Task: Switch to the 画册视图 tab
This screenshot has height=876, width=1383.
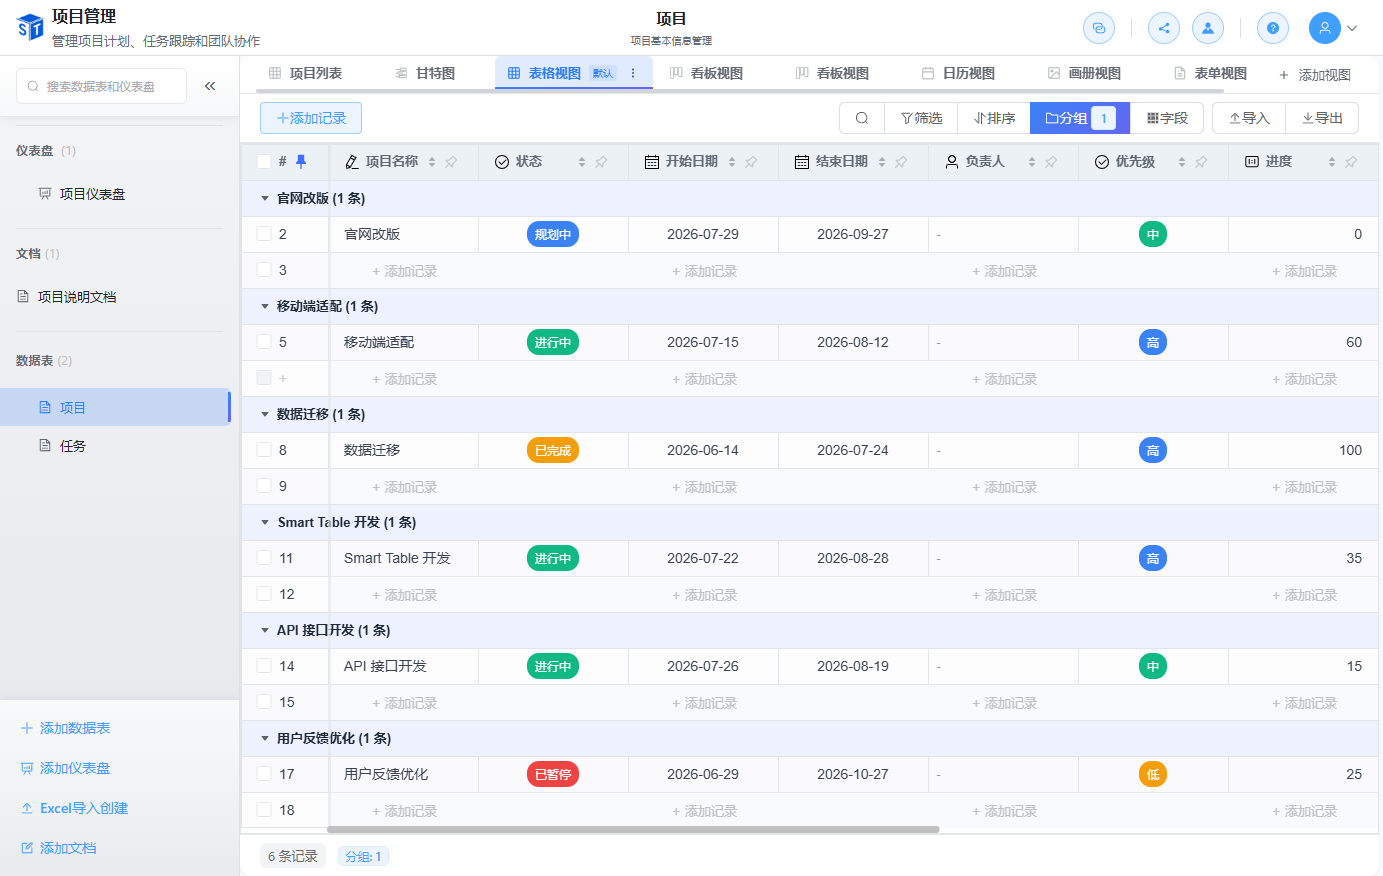Action: point(1084,73)
